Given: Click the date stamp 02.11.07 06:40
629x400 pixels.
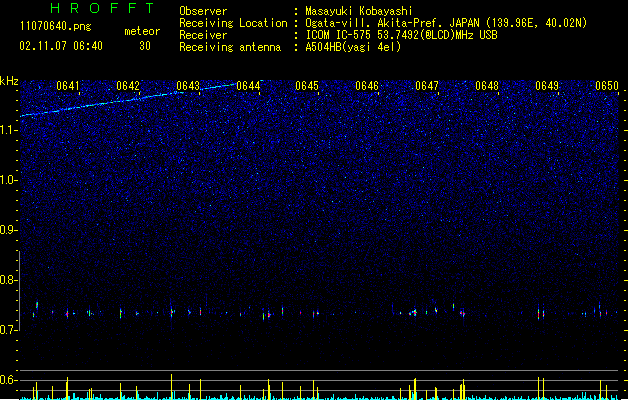Looking at the screenshot, I should (x=61, y=46).
